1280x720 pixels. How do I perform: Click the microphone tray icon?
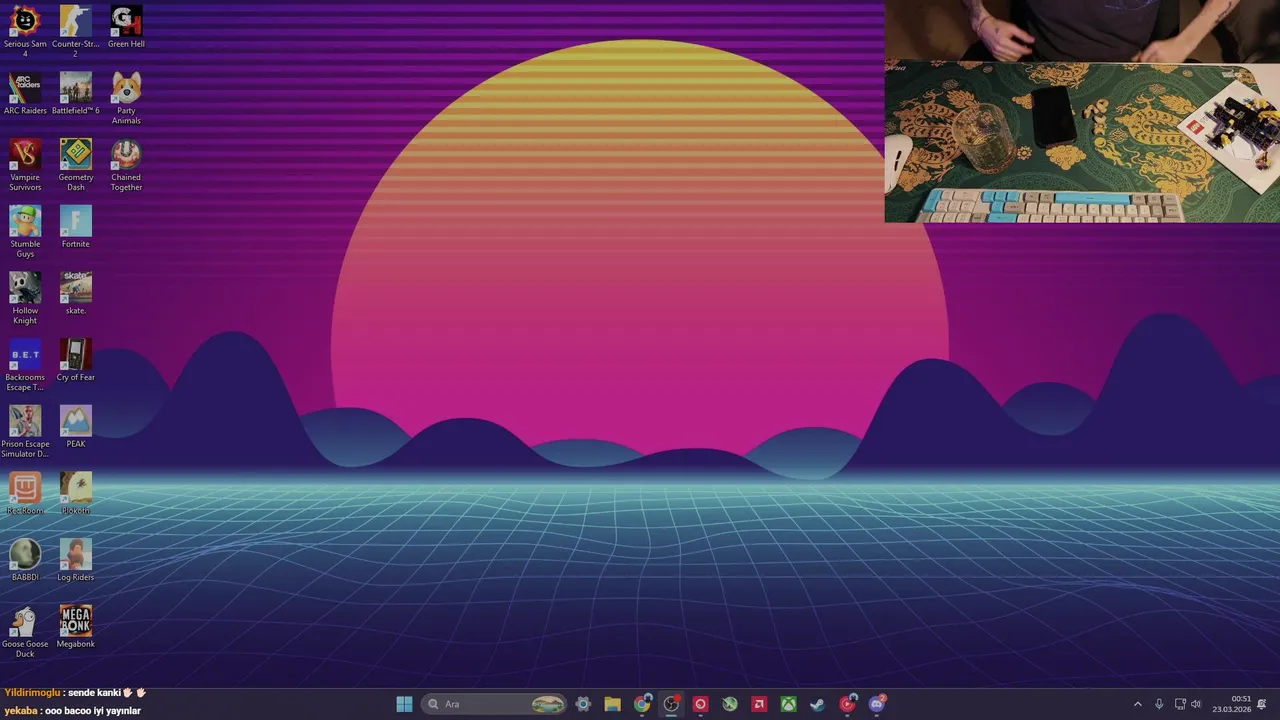pos(1159,704)
